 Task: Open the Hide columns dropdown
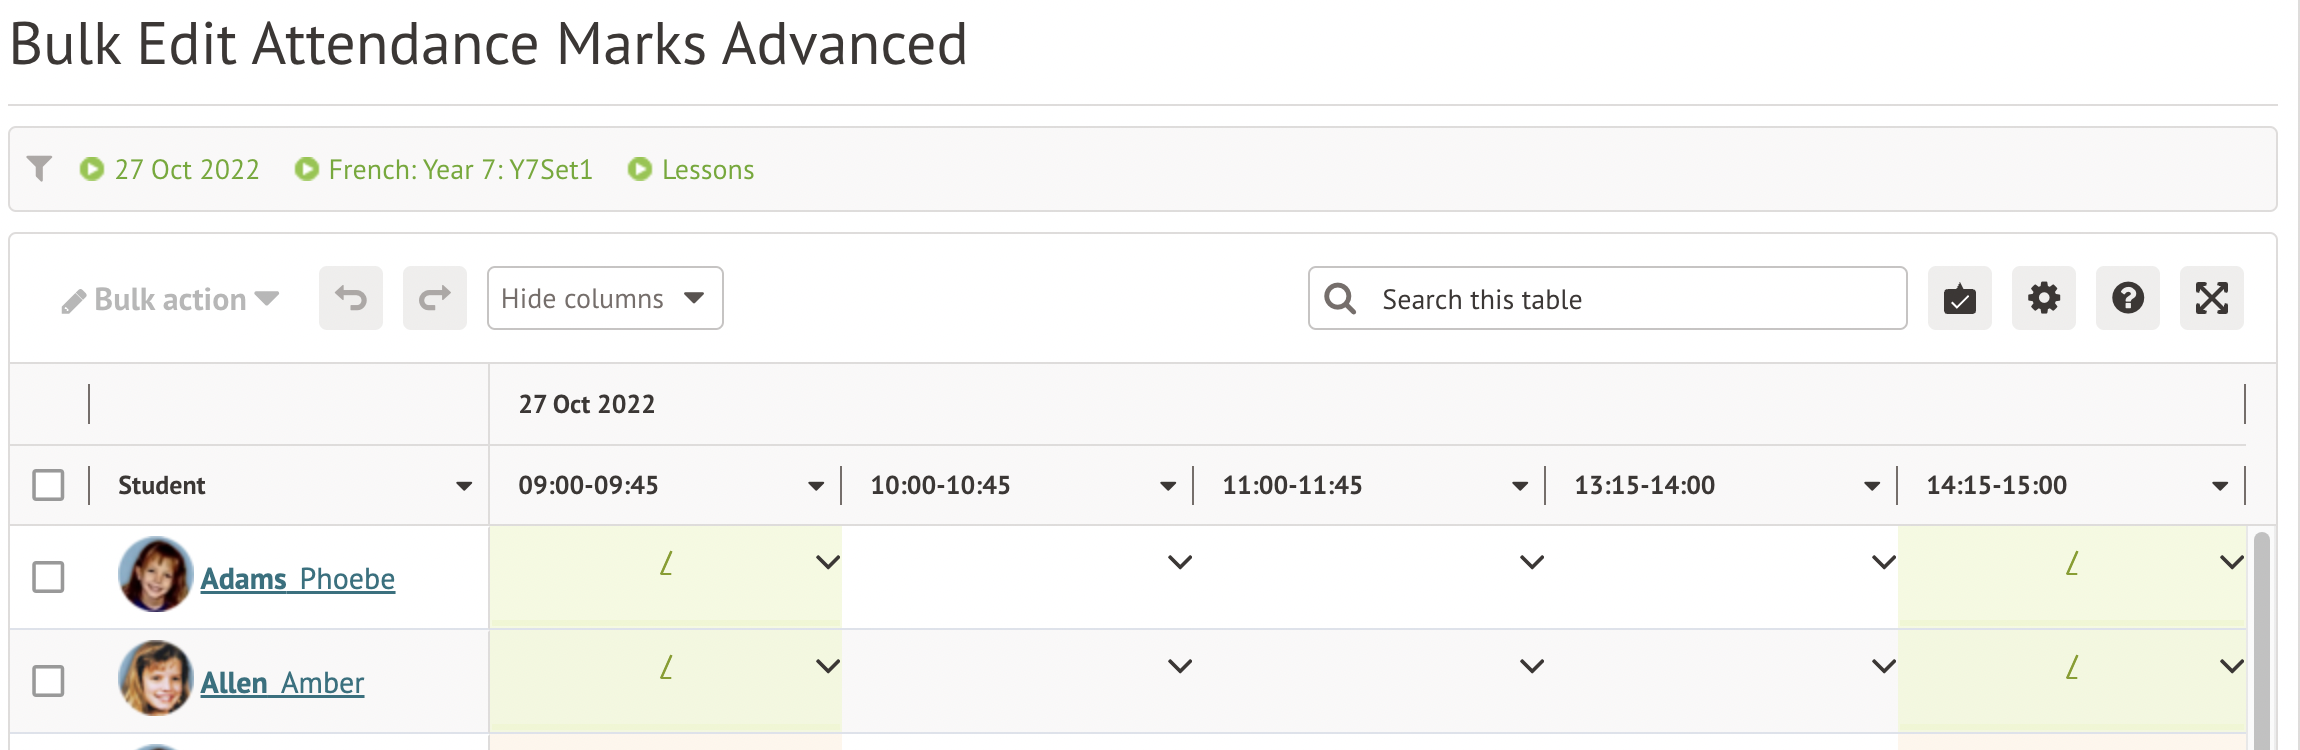point(605,298)
